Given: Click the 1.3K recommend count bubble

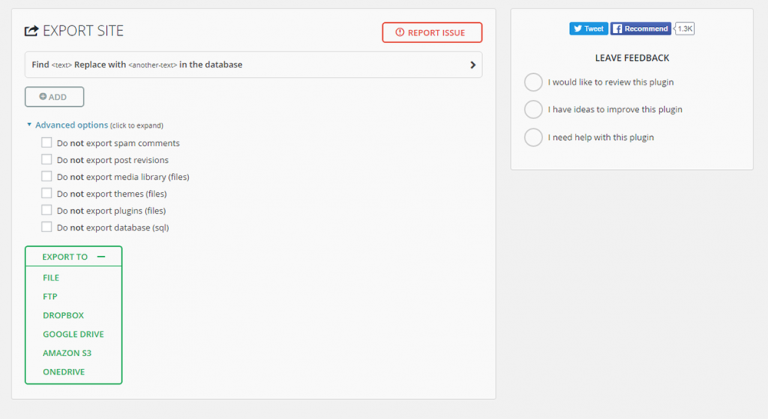Looking at the screenshot, I should (685, 29).
